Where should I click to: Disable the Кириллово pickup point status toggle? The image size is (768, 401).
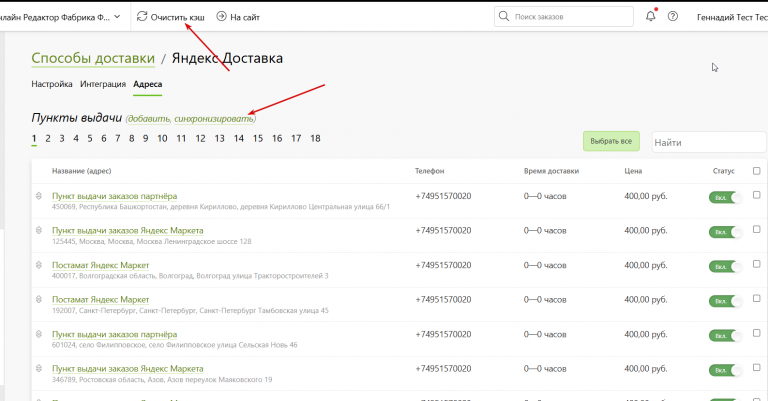725,198
